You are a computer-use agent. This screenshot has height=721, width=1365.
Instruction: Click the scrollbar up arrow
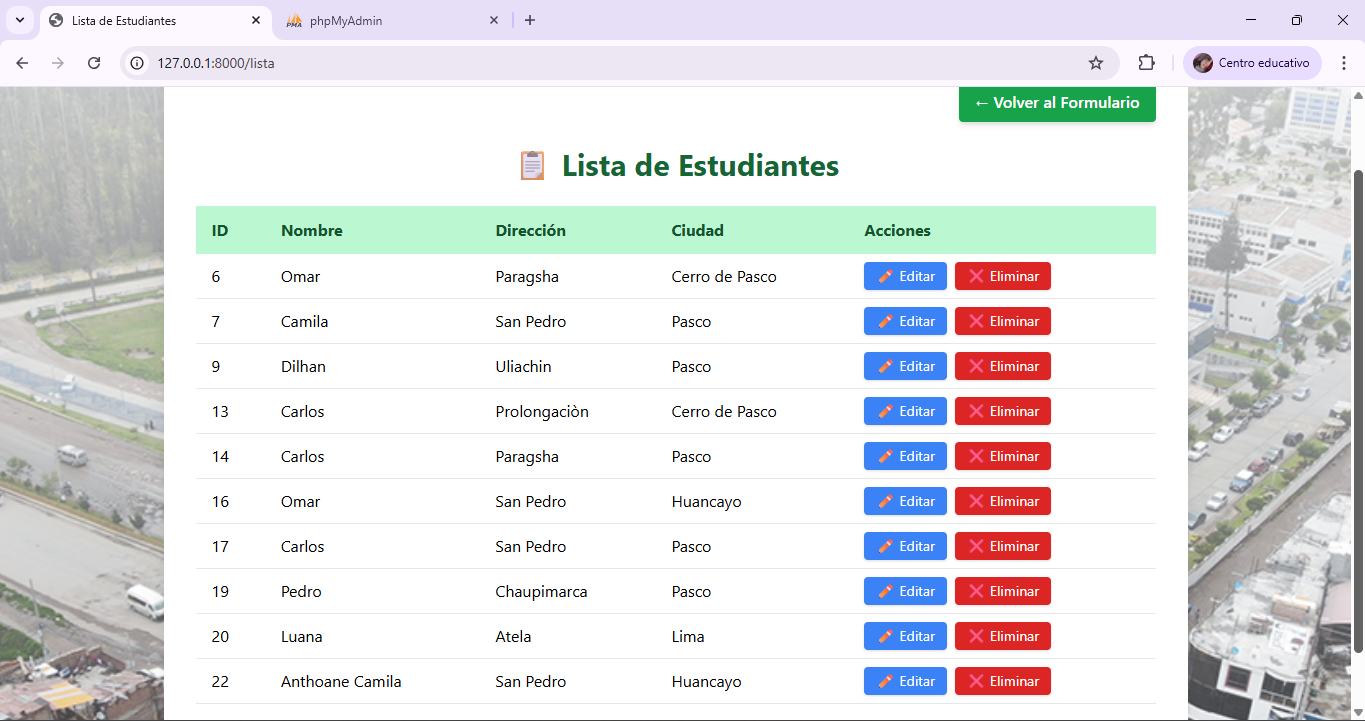pyautogui.click(x=1358, y=96)
